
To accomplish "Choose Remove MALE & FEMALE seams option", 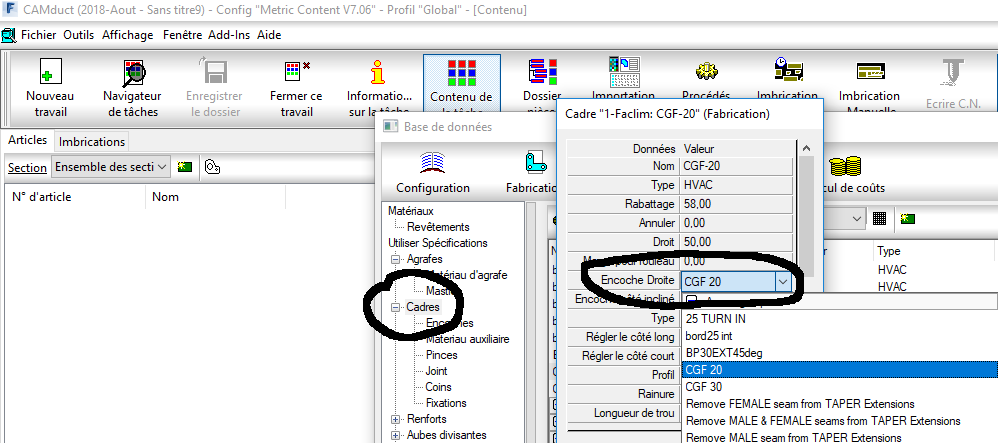I will [840, 421].
